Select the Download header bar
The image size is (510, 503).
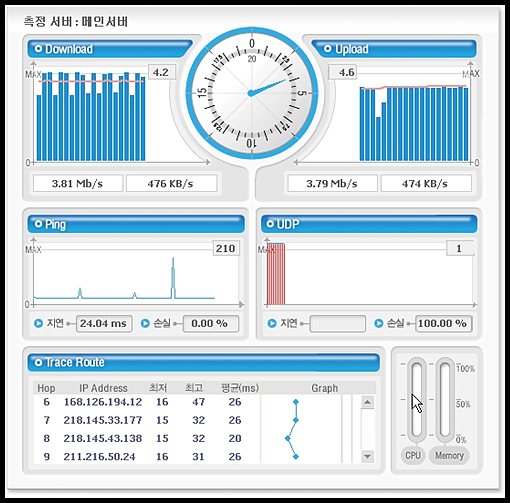click(110, 49)
